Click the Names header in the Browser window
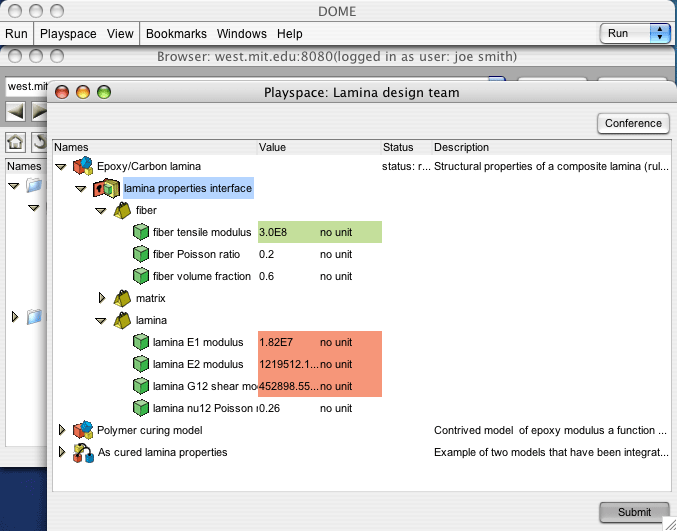 click(x=24, y=166)
